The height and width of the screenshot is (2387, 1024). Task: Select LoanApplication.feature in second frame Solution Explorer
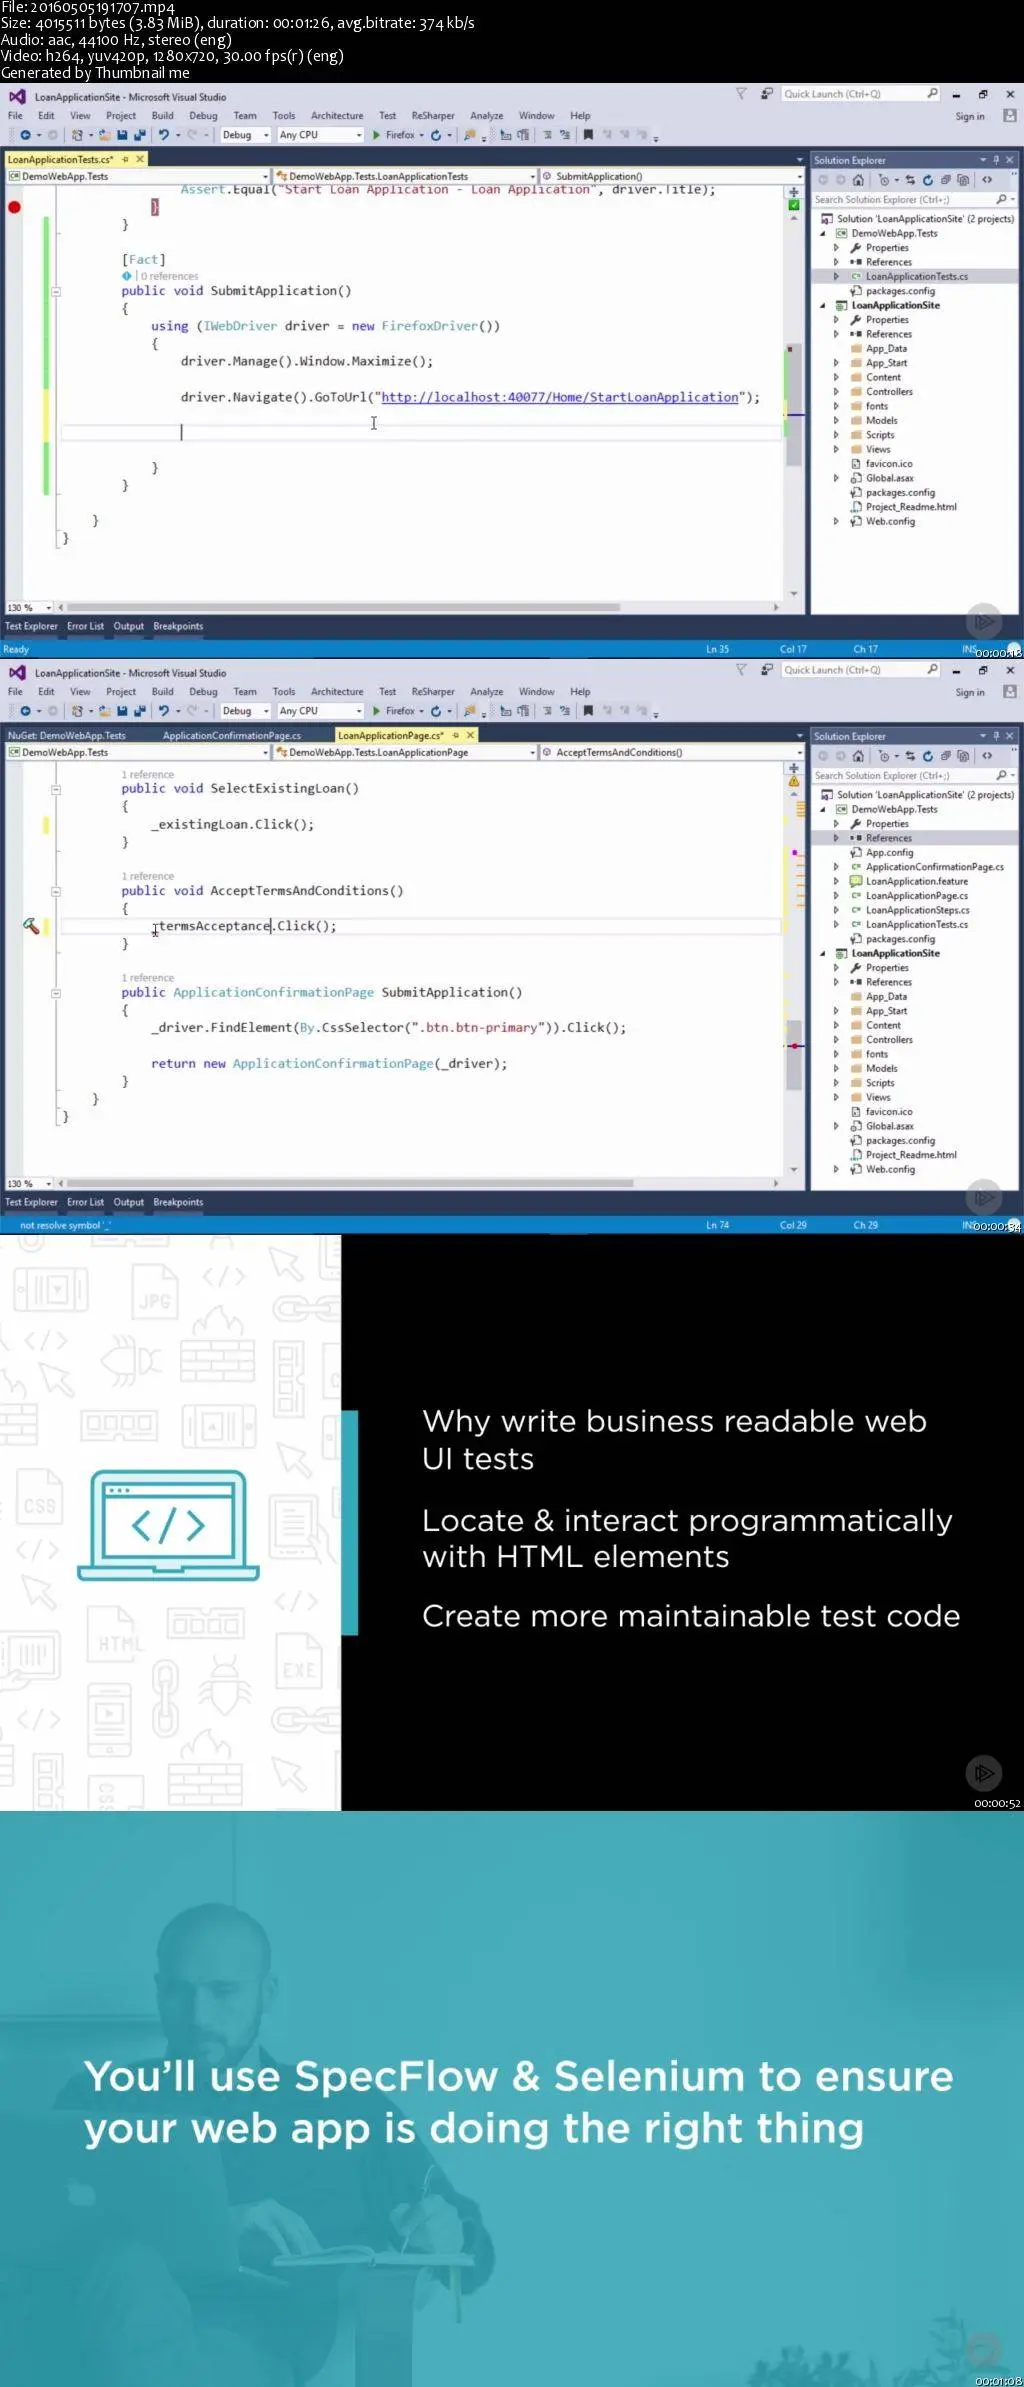917,881
